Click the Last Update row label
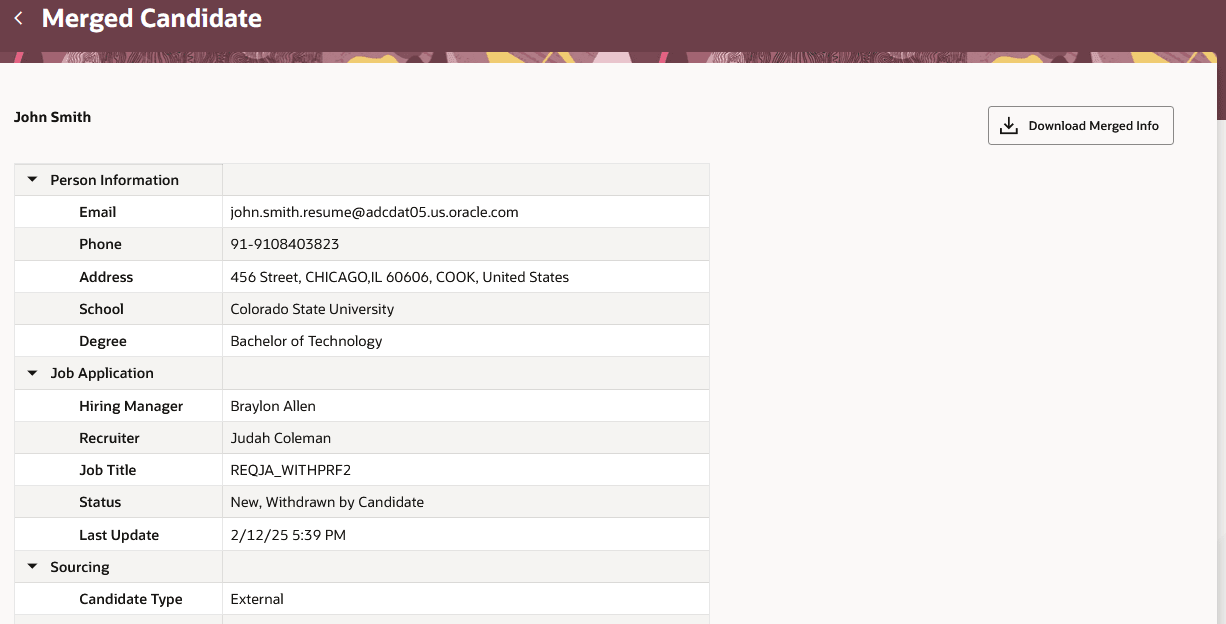This screenshot has width=1226, height=624. pyautogui.click(x=119, y=535)
